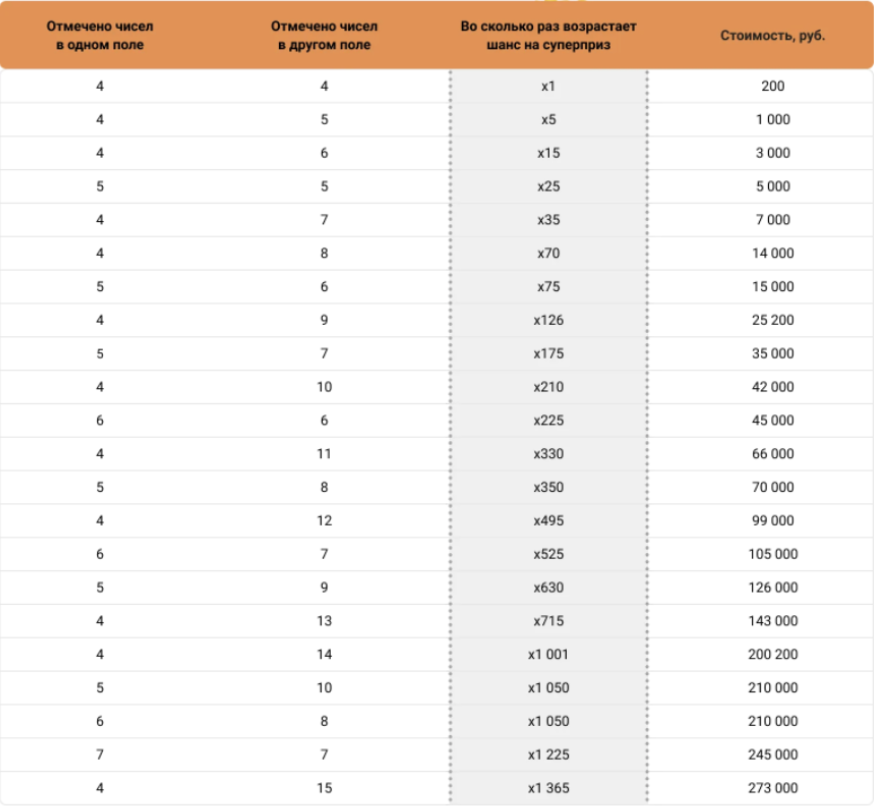Image resolution: width=876 pixels, height=808 pixels.
Task: Select the x35 multiplier cell
Action: (548, 220)
